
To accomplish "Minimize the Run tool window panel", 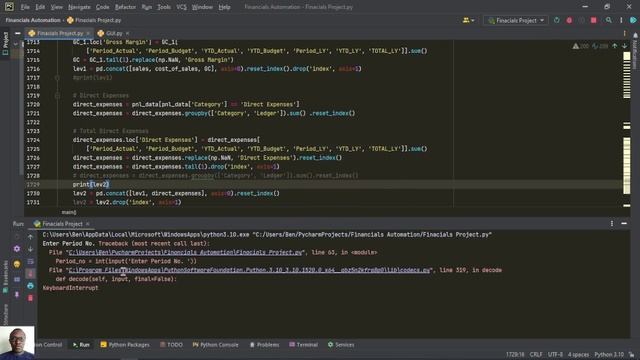I will pyautogui.click(x=624, y=223).
